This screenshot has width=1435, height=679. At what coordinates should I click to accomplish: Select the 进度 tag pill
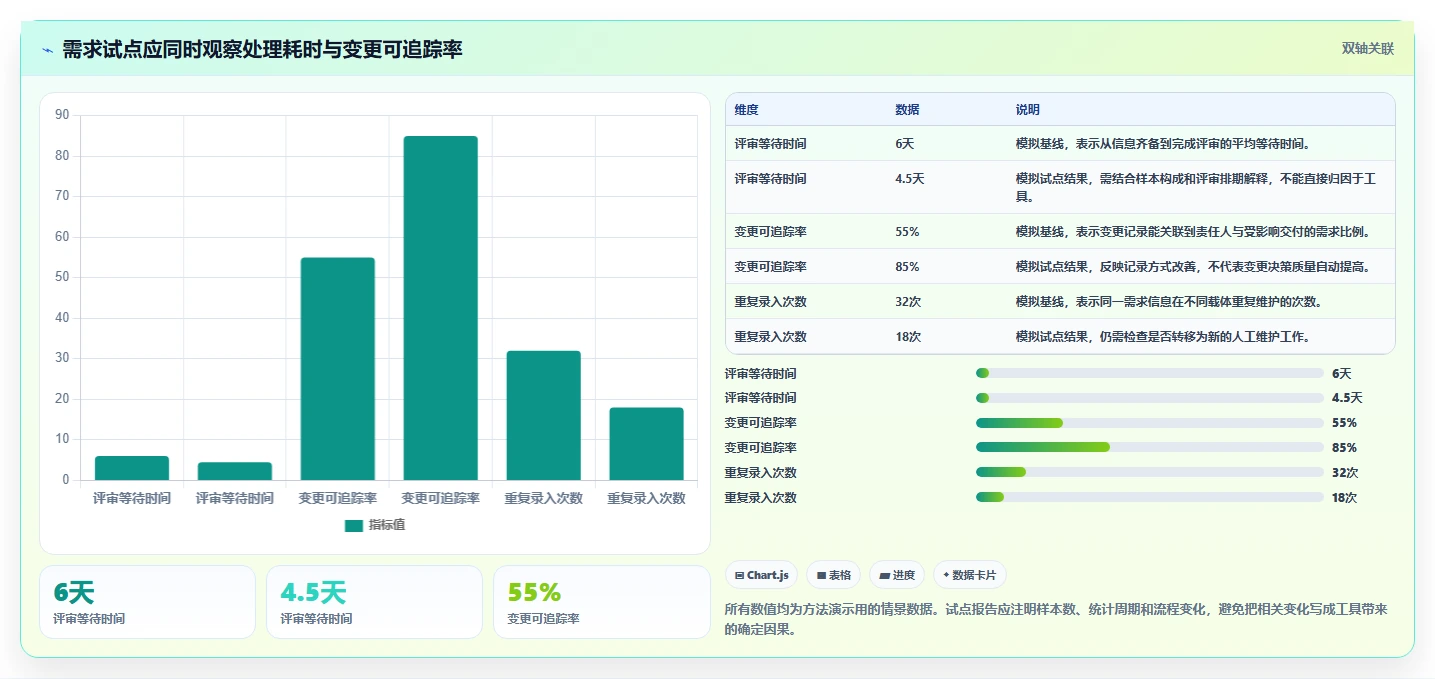pyautogui.click(x=897, y=575)
